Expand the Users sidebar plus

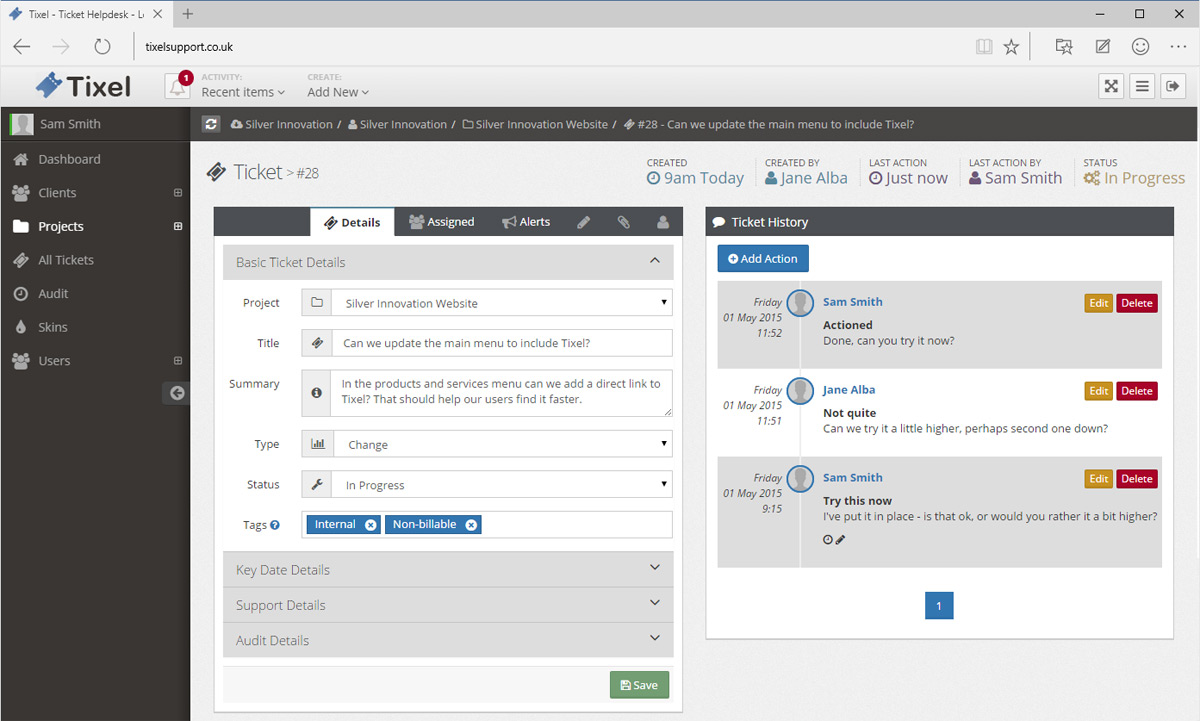[178, 361]
